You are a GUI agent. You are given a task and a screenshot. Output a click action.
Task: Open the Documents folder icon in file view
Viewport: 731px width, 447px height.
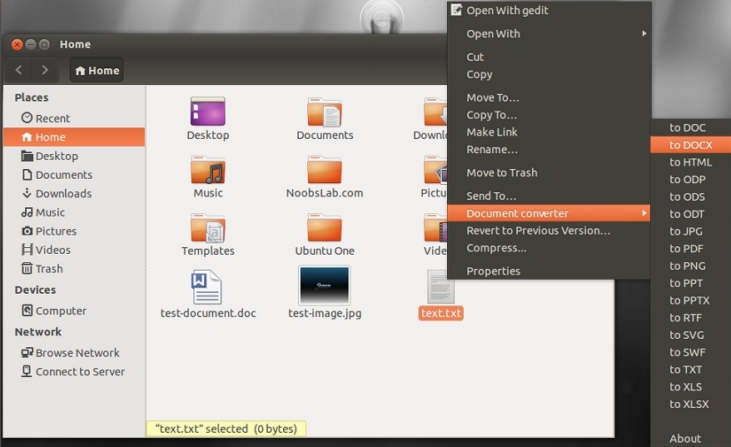[x=324, y=112]
